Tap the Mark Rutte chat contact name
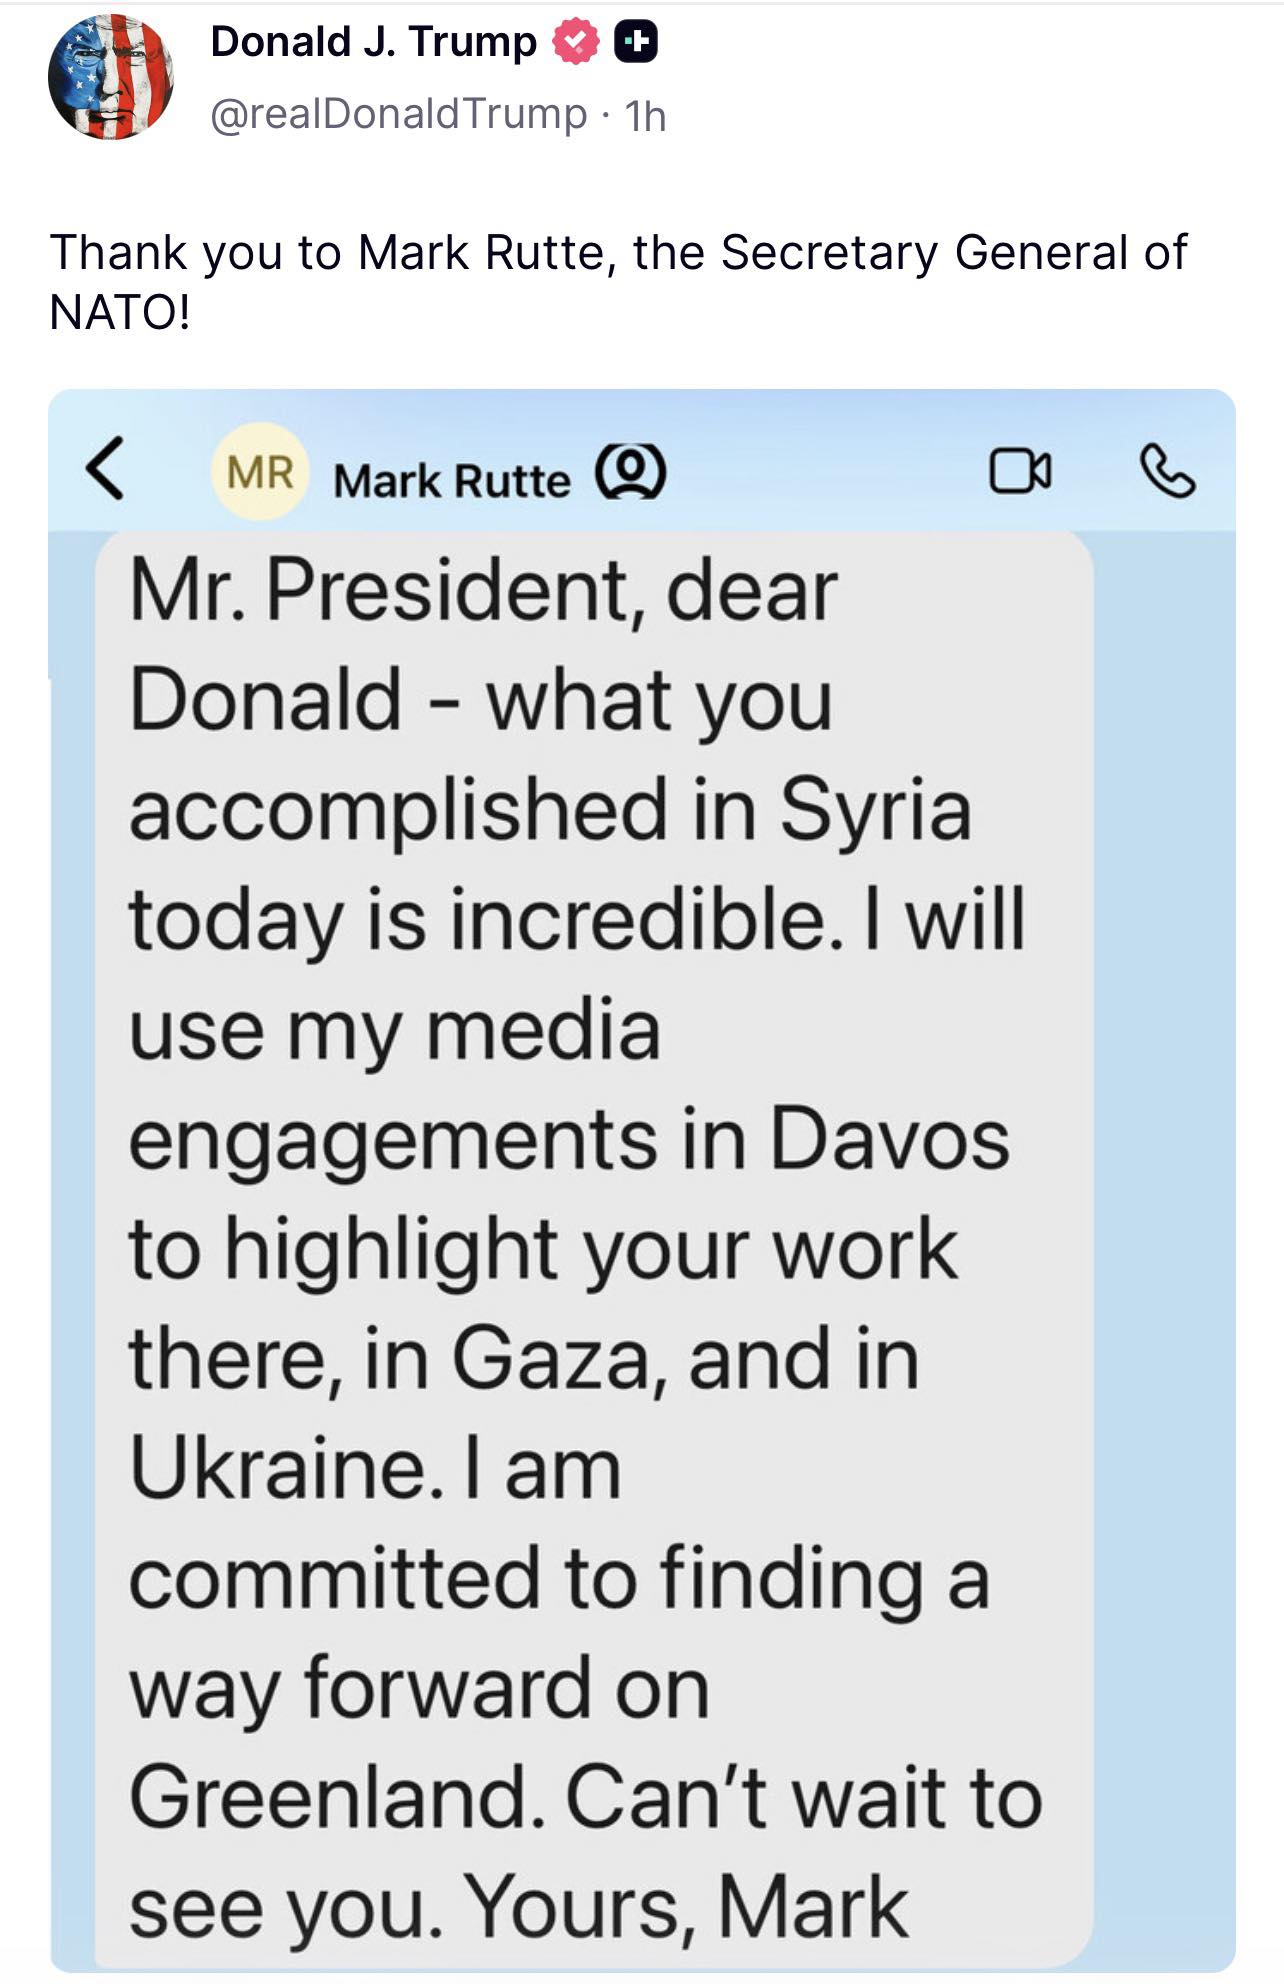This screenshot has height=1984, width=1284. (x=452, y=482)
